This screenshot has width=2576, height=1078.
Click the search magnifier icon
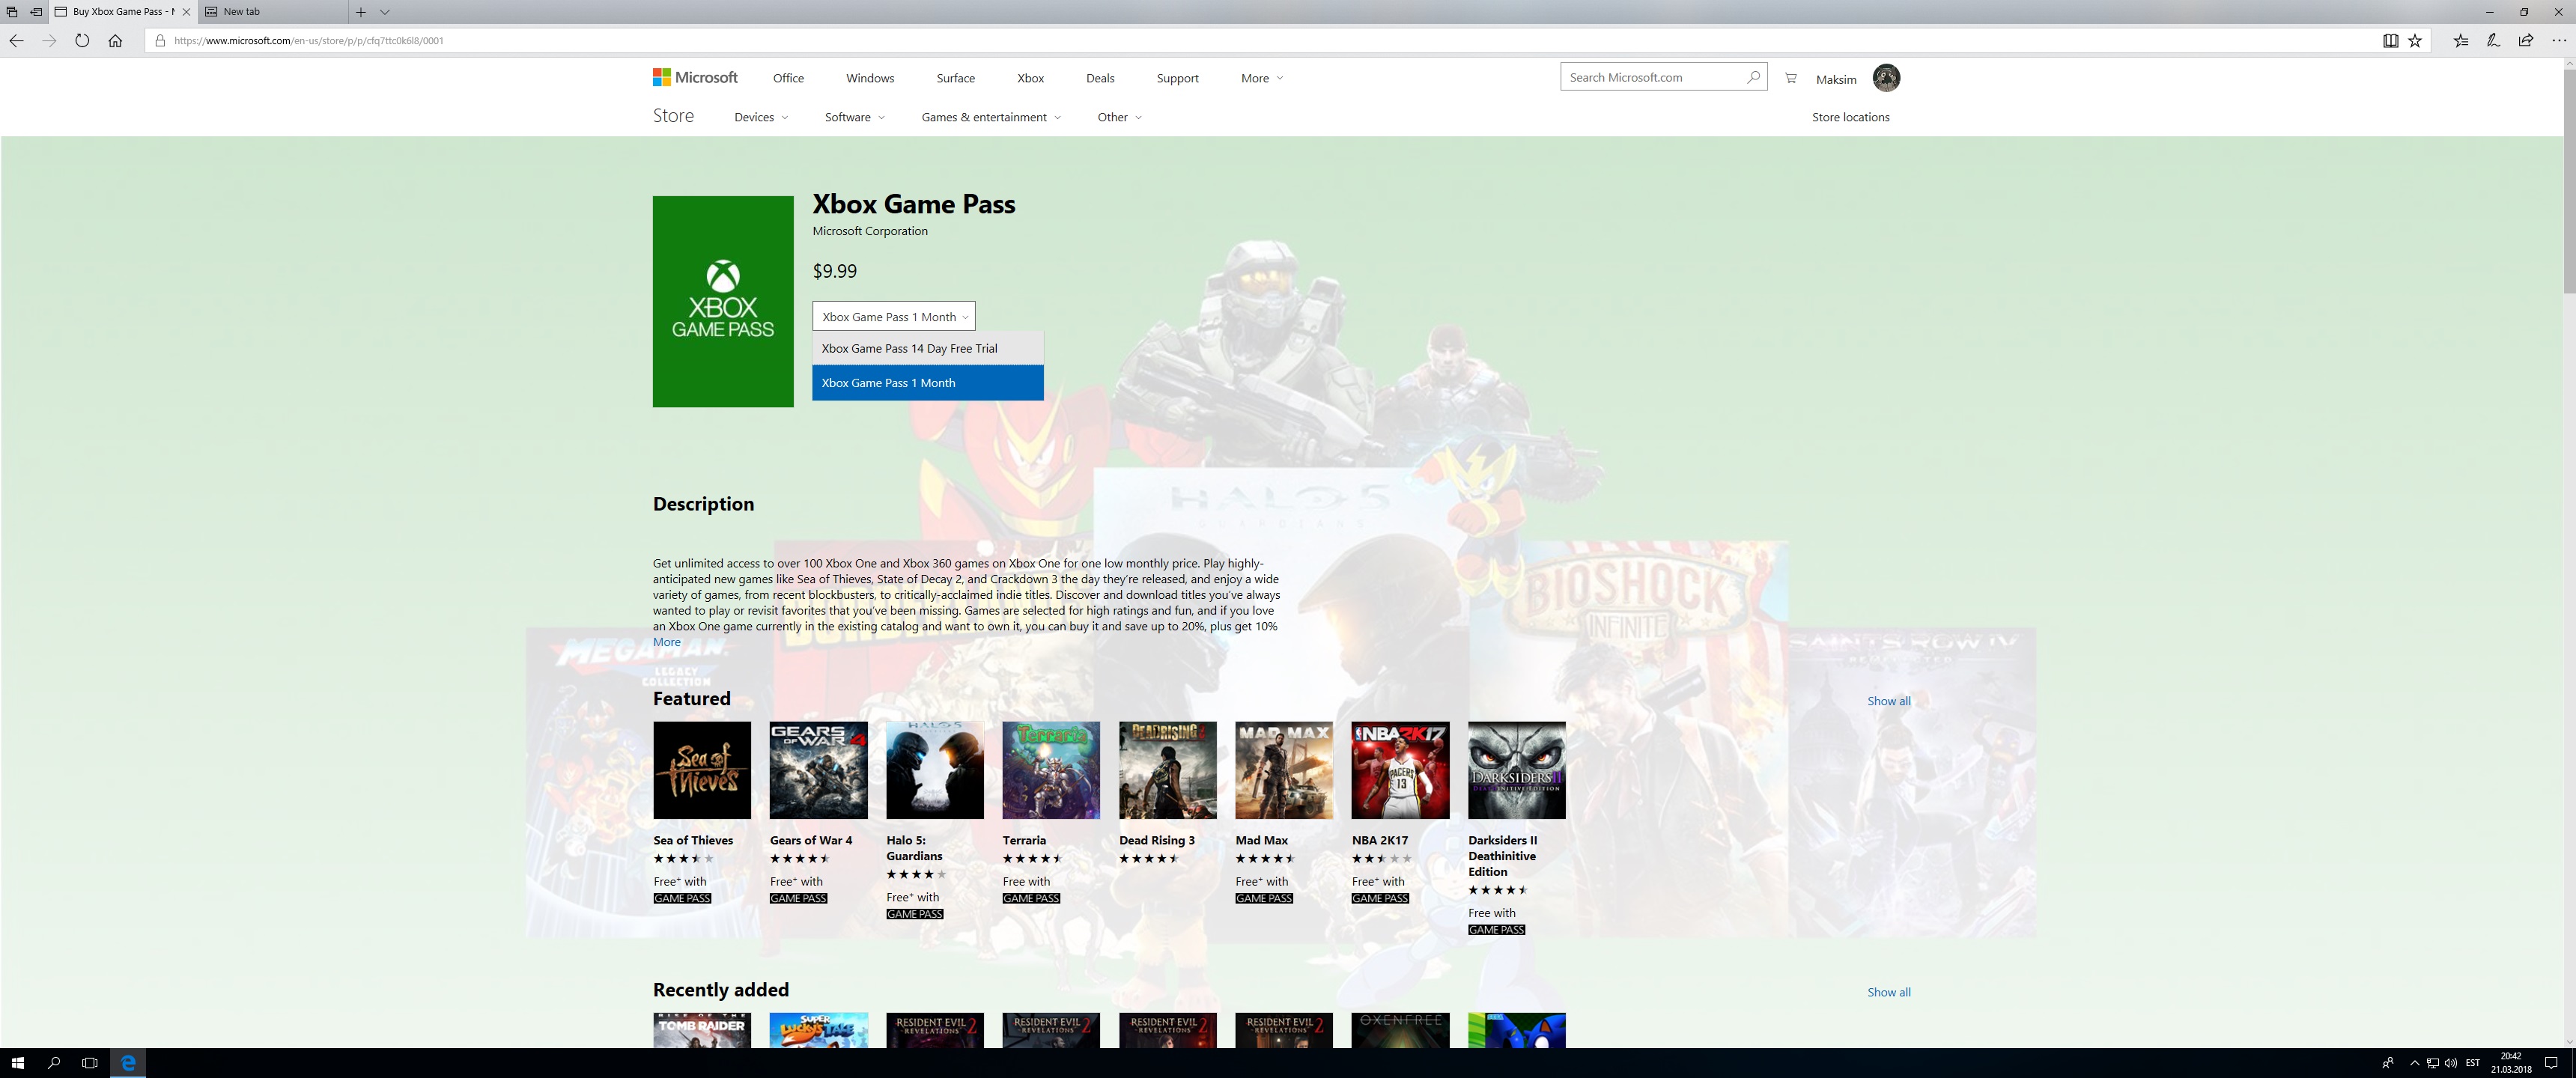1753,77
